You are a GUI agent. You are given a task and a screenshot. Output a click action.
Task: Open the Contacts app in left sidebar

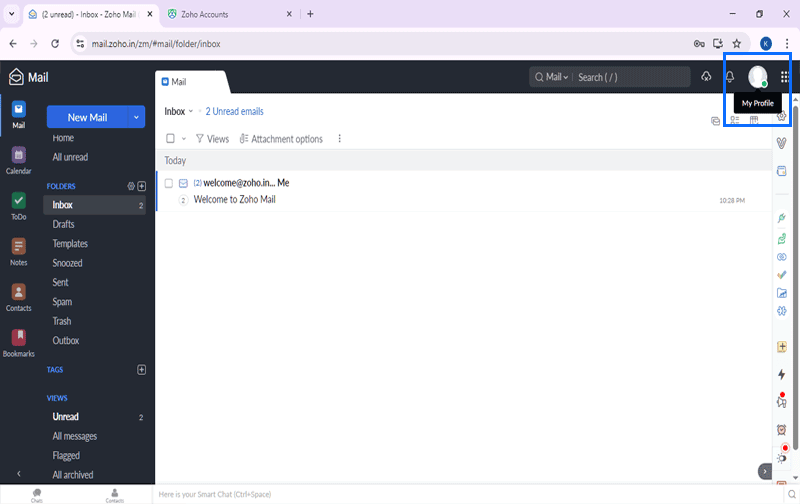(18, 297)
